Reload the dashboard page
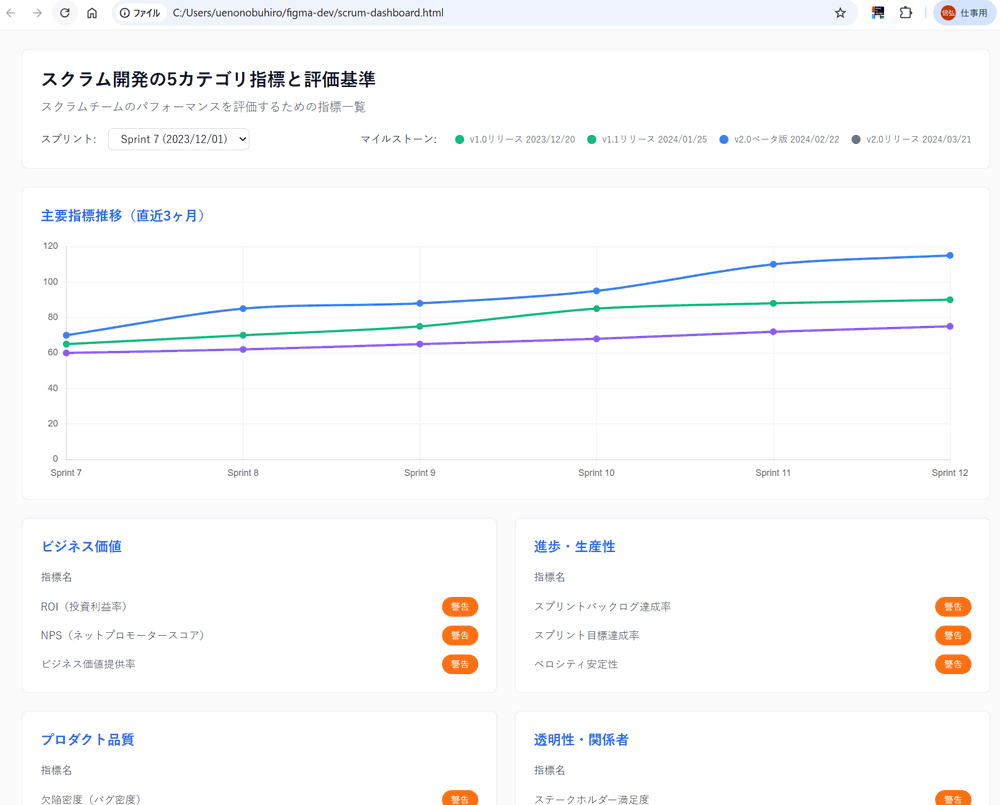The image size is (1000, 805). tap(65, 13)
